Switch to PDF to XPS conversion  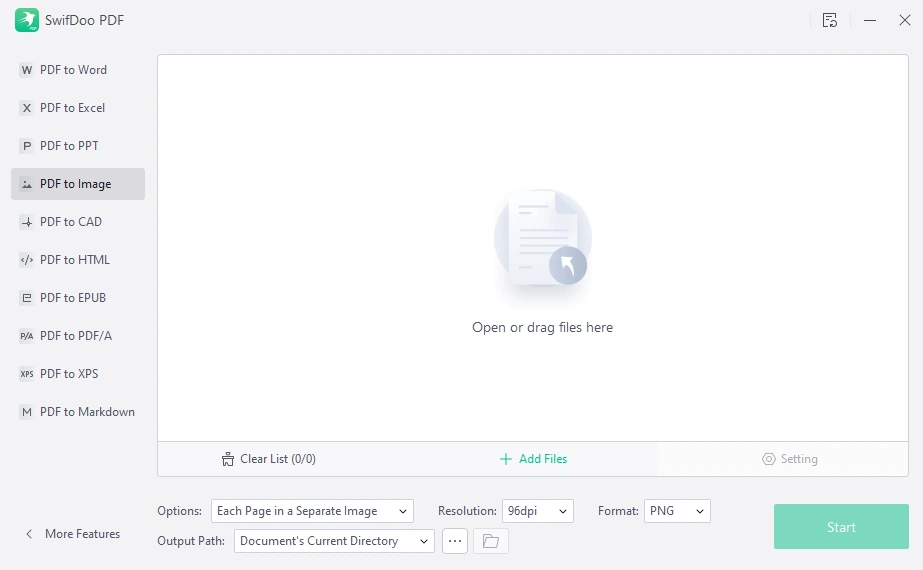[x=78, y=374]
